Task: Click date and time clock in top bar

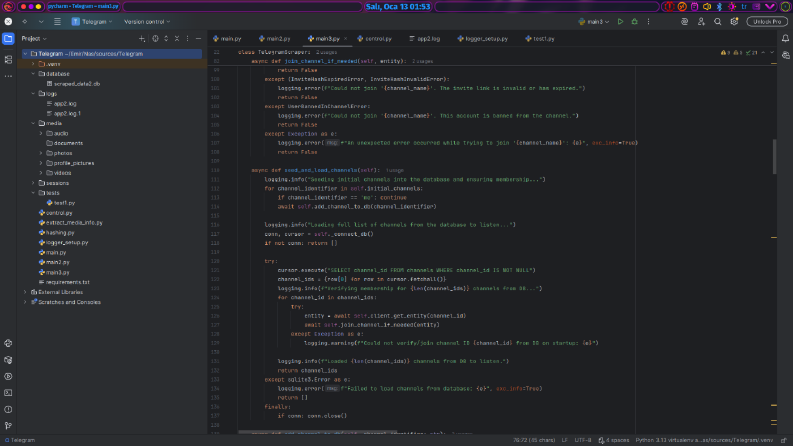Action: [398, 7]
